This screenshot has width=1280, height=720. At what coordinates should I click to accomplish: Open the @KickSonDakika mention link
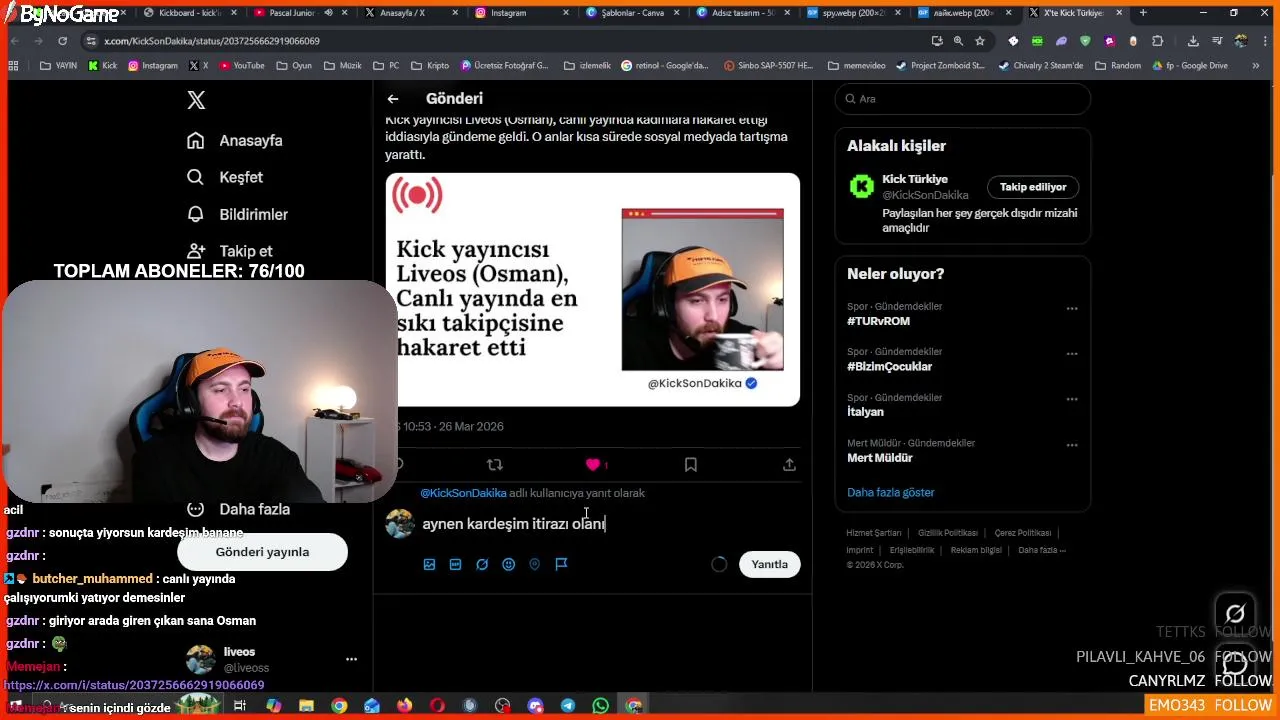[x=463, y=493]
